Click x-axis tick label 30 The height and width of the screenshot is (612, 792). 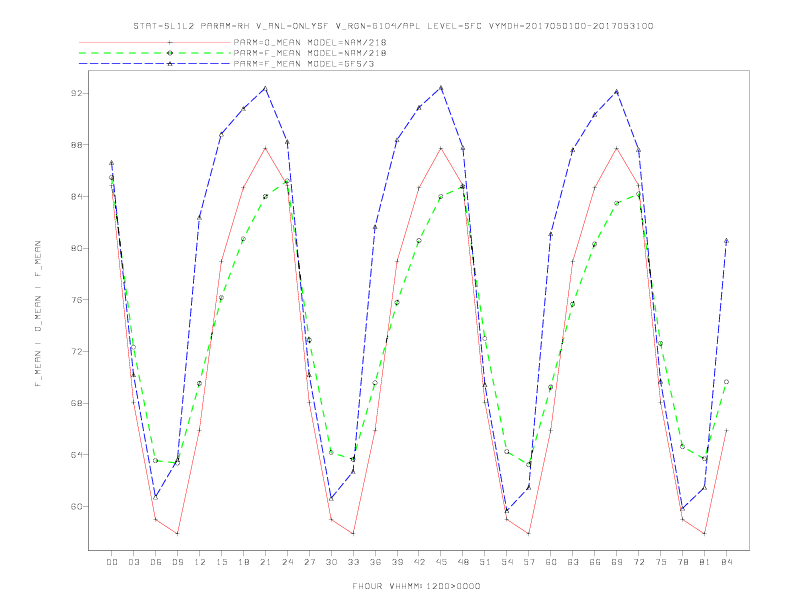point(331,562)
